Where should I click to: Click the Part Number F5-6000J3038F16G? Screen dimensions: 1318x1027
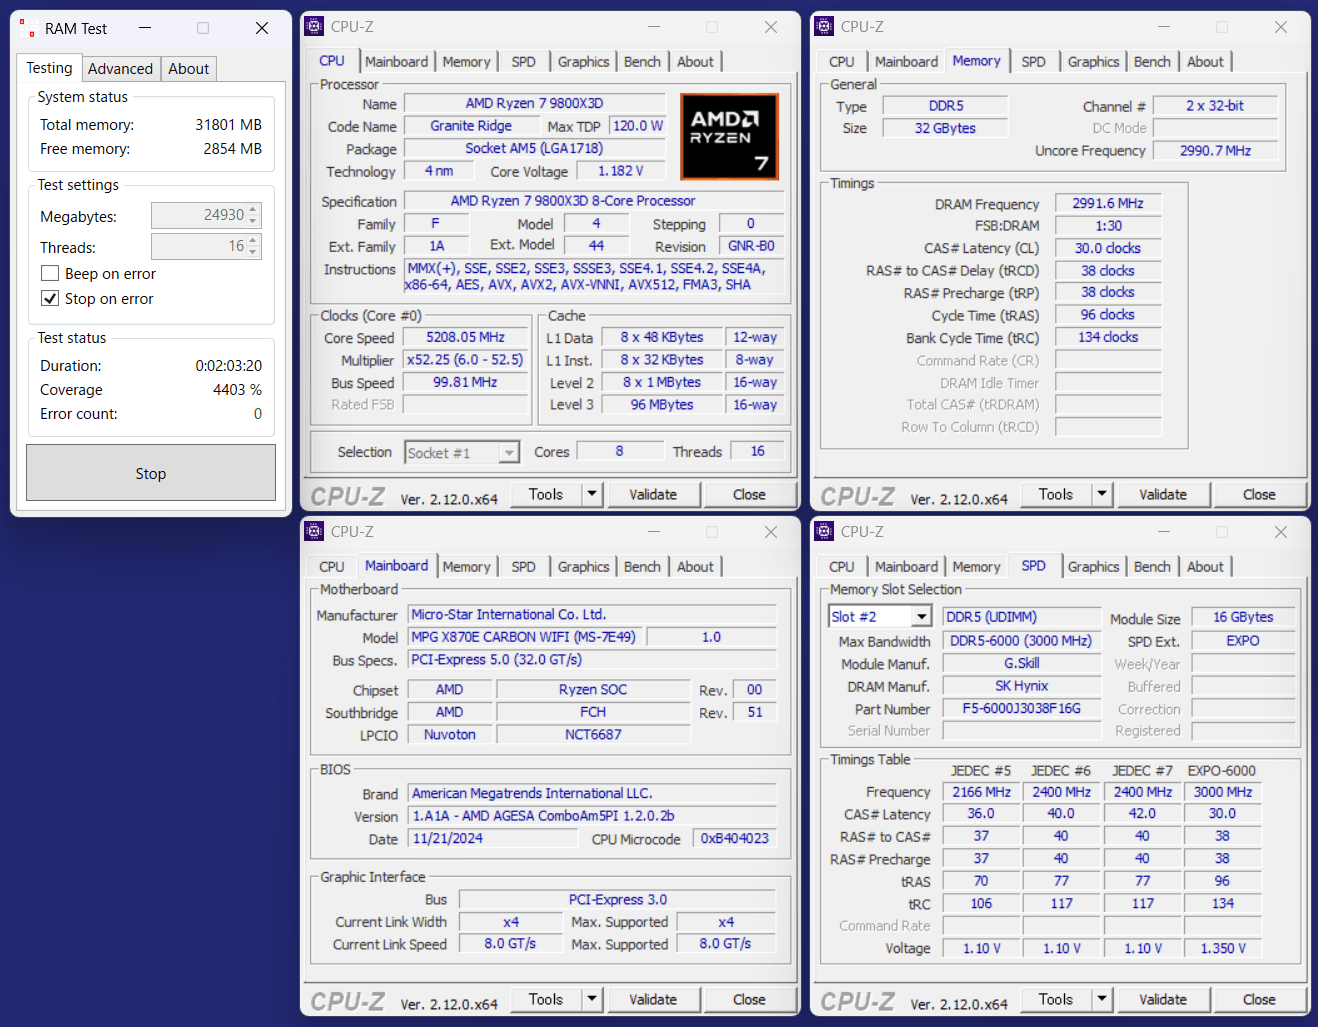(x=1021, y=708)
